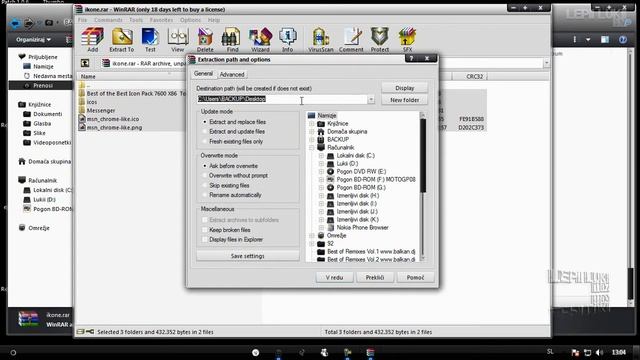This screenshot has width=640, height=360.
Task: Expand Lokalni disk (C:) tree node
Action: click(321, 156)
